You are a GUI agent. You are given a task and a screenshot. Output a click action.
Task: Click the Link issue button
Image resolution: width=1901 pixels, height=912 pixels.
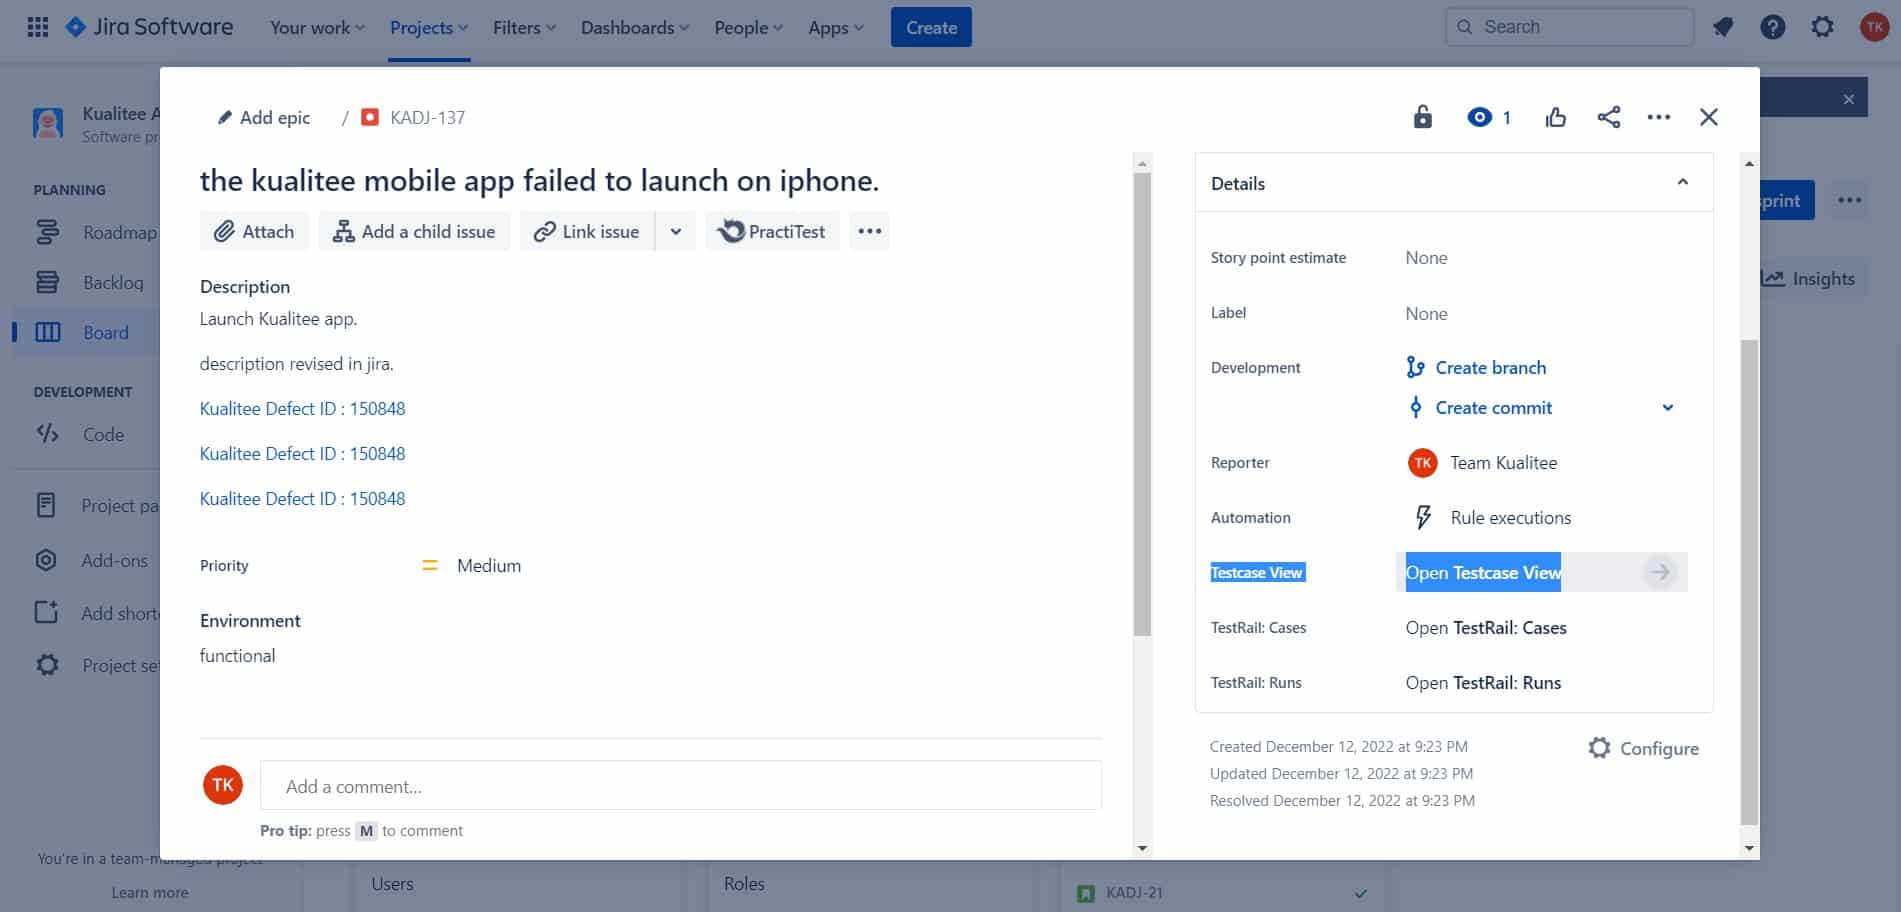pyautogui.click(x=587, y=231)
